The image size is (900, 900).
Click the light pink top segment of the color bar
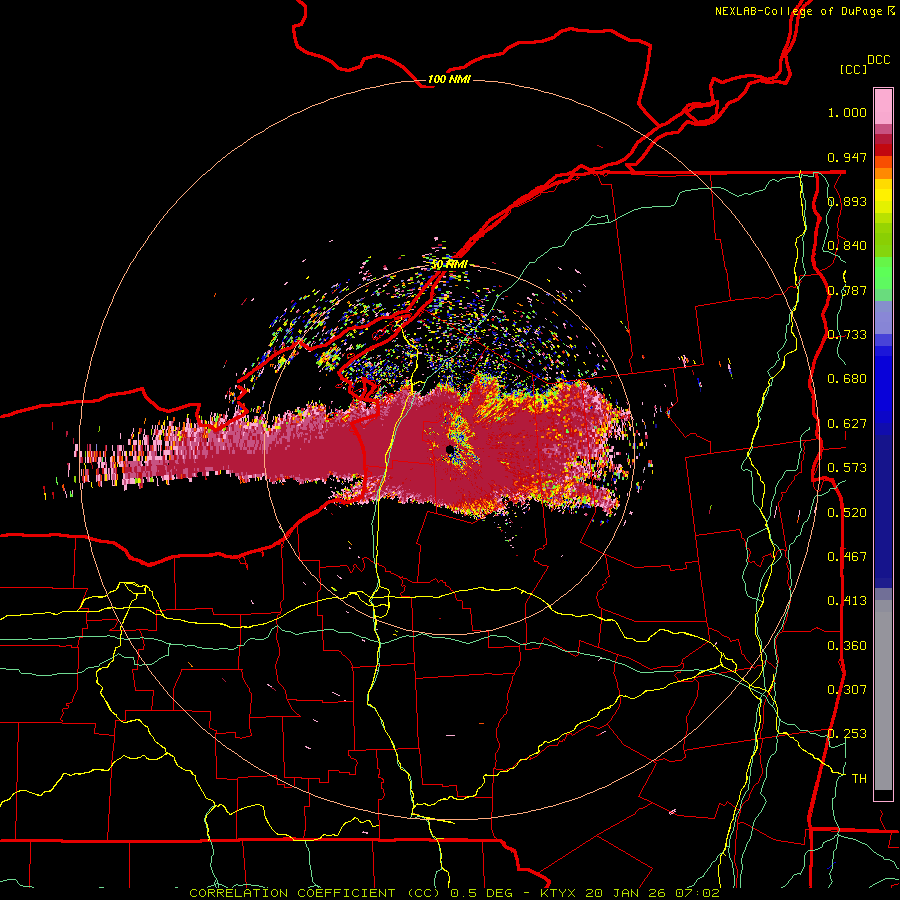coord(883,107)
